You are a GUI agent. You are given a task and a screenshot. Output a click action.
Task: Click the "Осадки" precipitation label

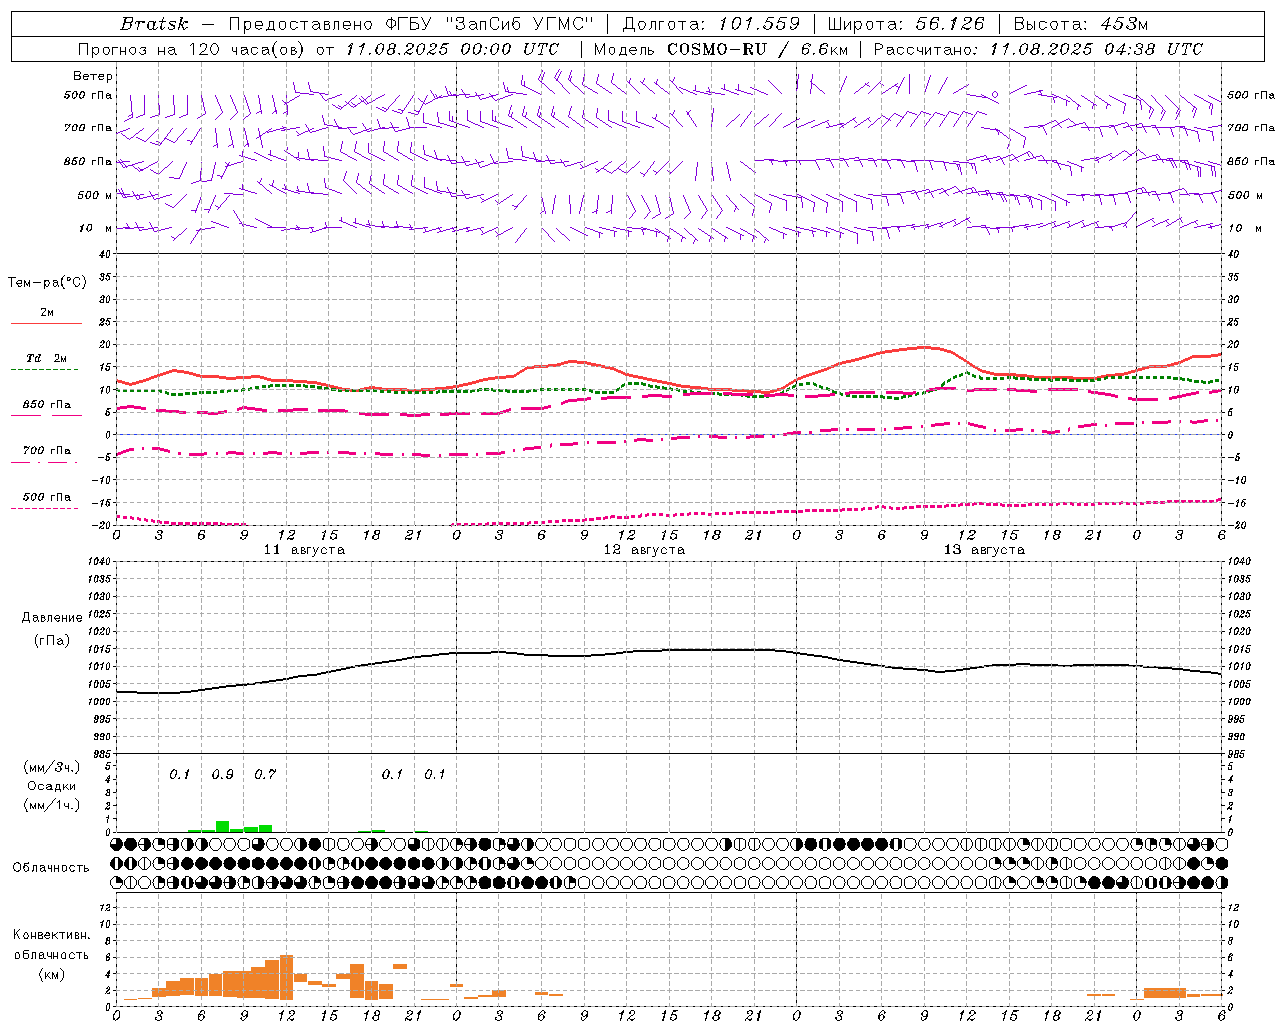point(52,786)
